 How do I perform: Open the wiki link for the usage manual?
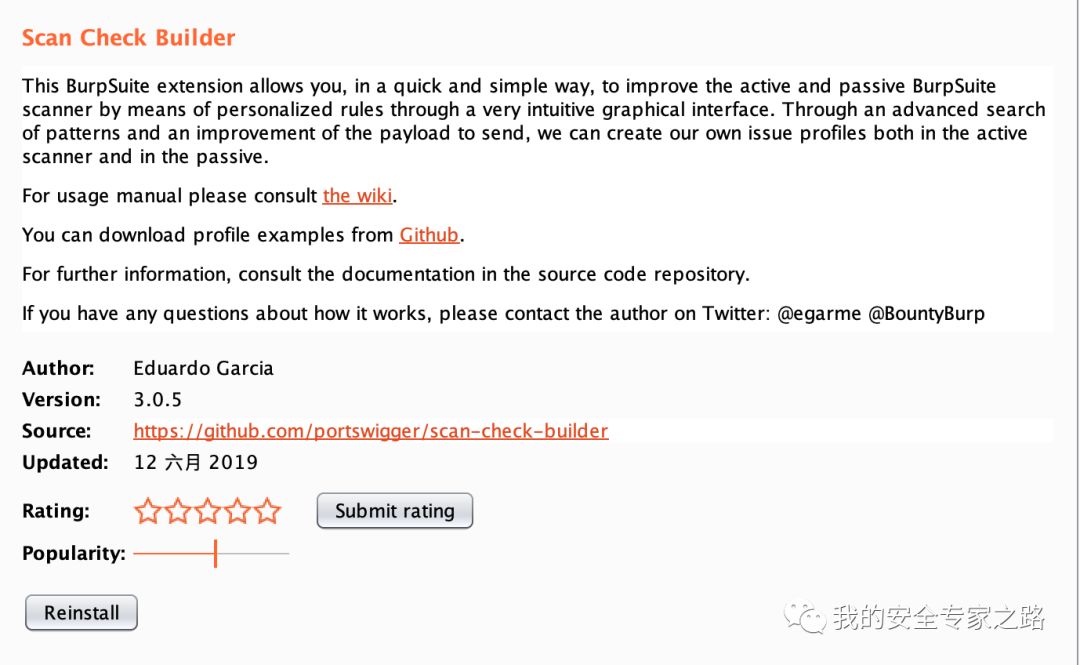357,196
